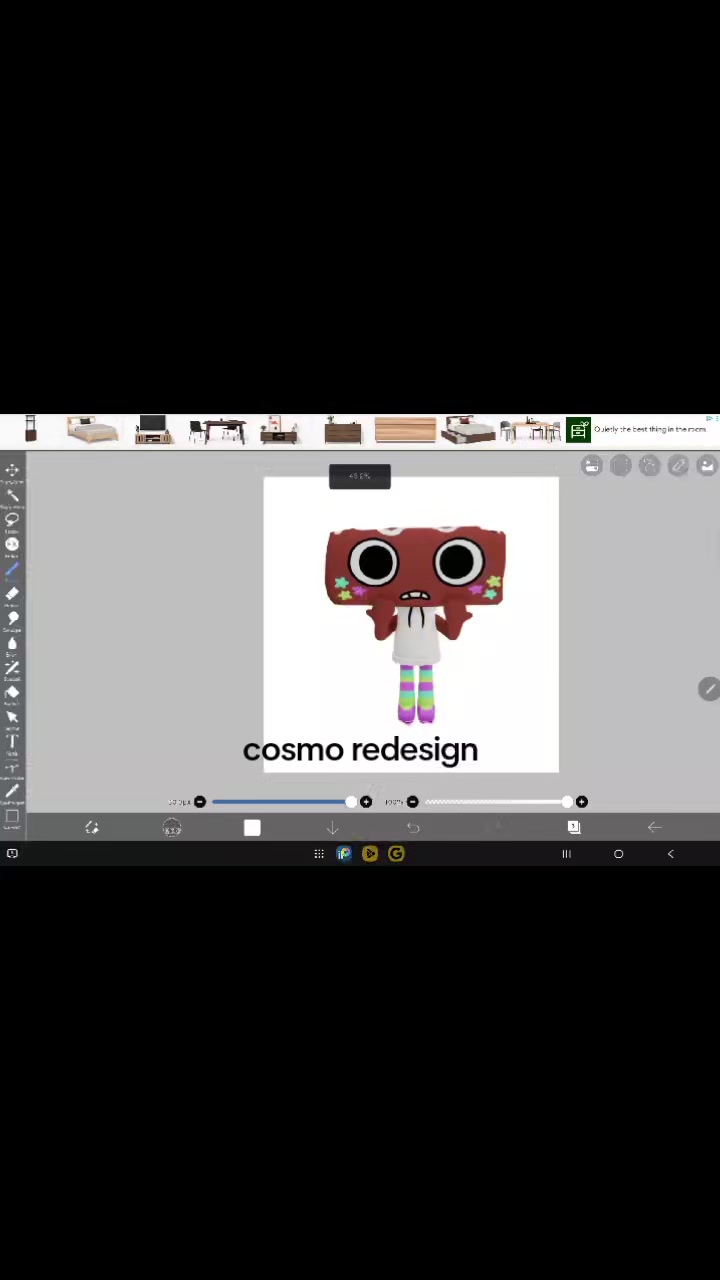Screen dimensions: 720x1280
Task: Select the Text tool
Action: coord(12,741)
